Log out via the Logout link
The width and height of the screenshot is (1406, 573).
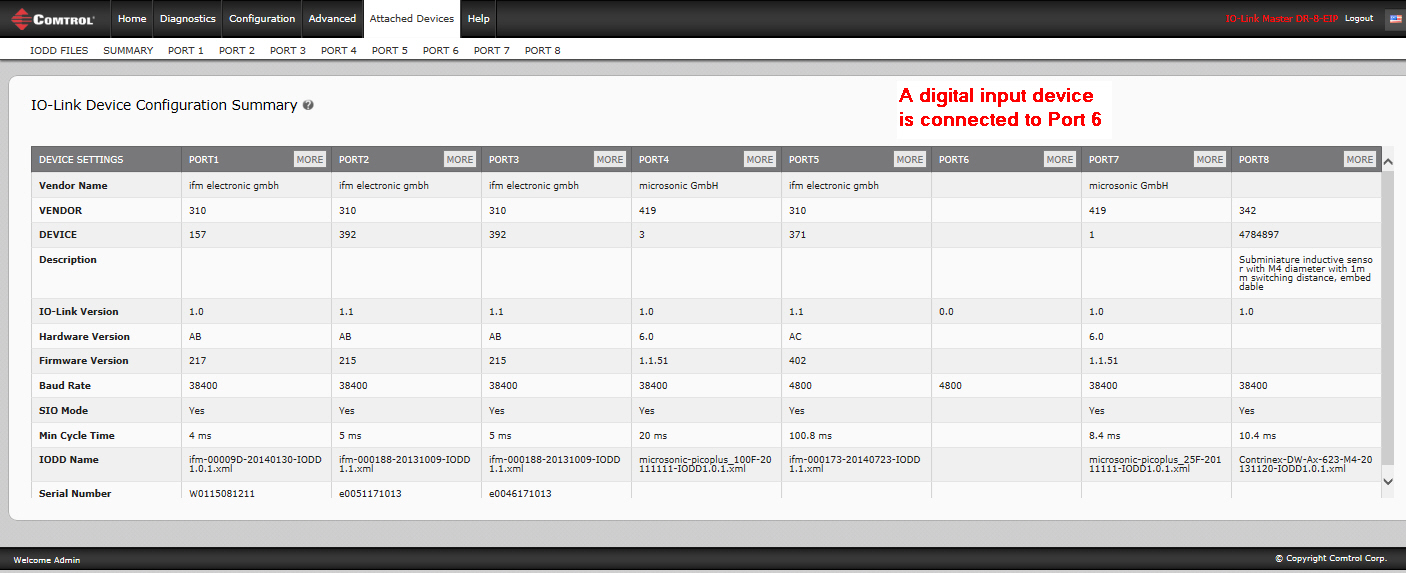click(1359, 19)
